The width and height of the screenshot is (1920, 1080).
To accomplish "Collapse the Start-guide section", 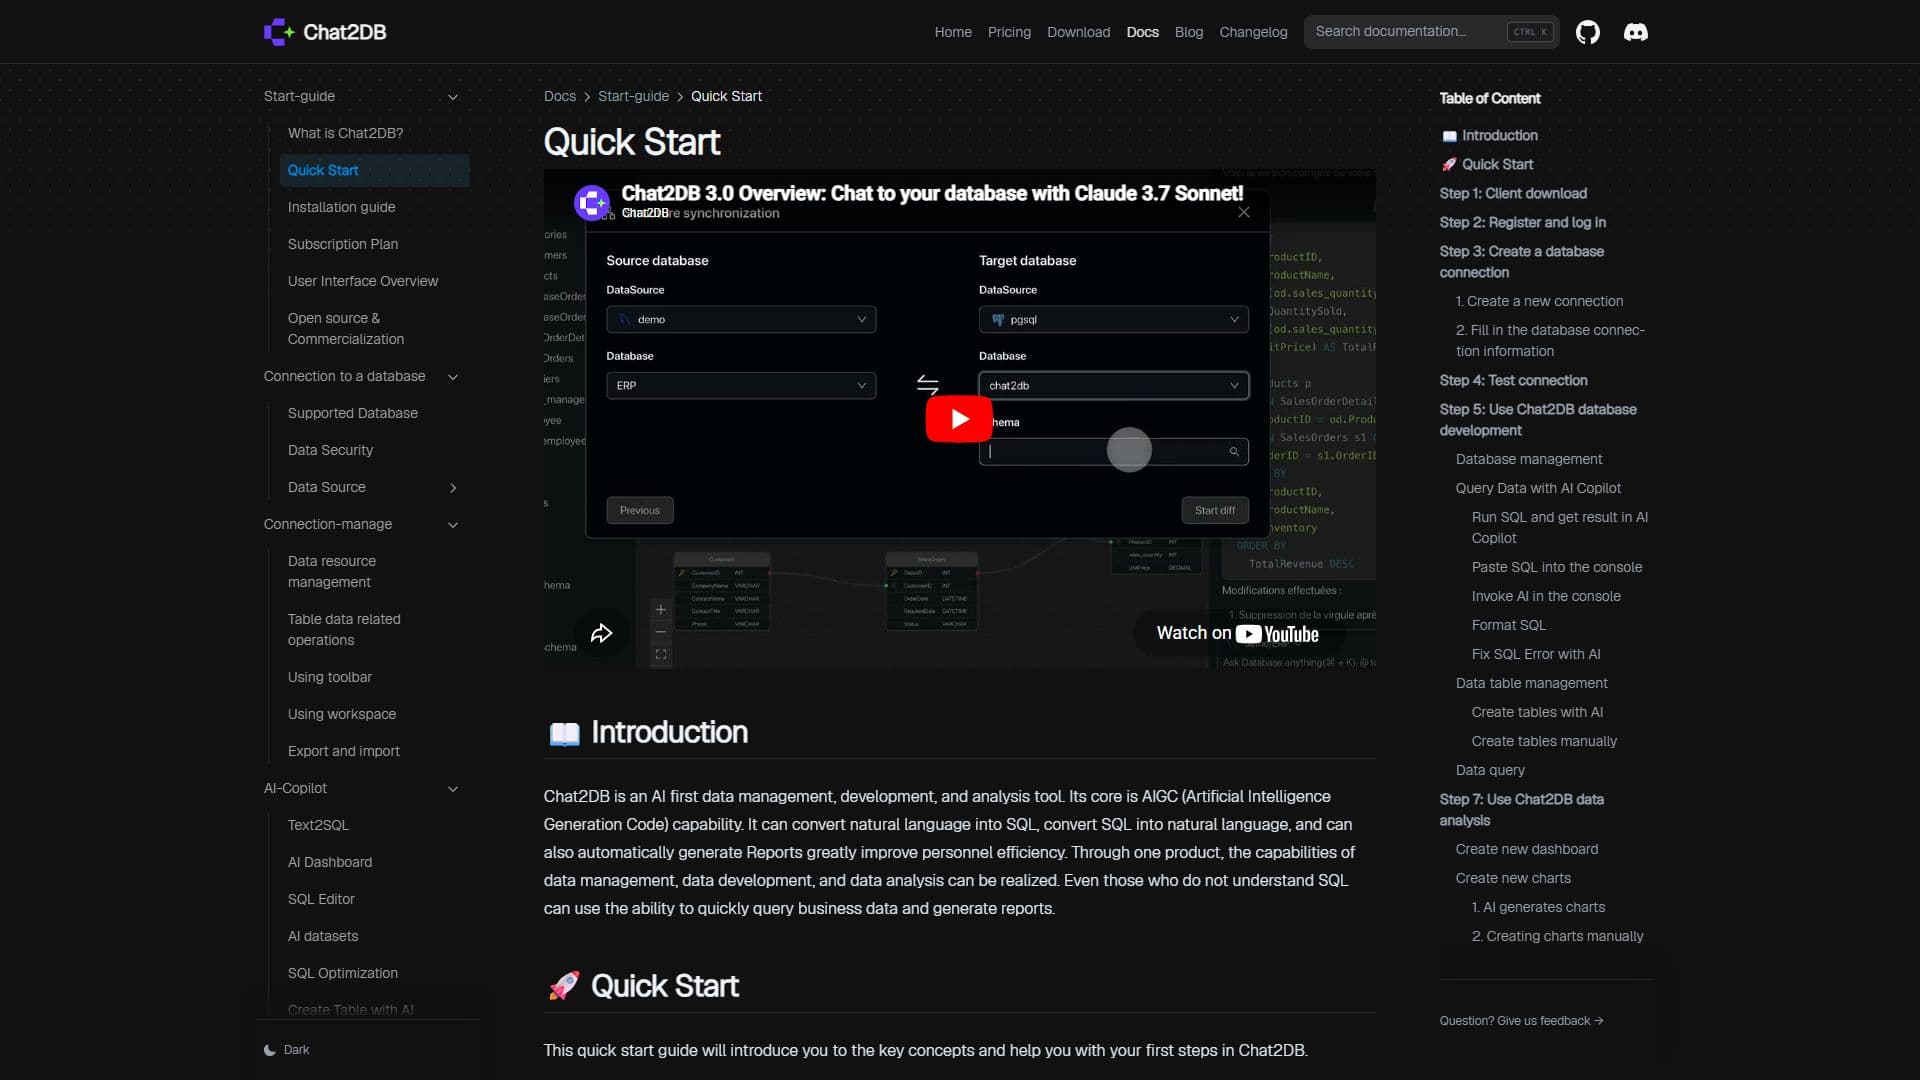I will click(x=452, y=97).
